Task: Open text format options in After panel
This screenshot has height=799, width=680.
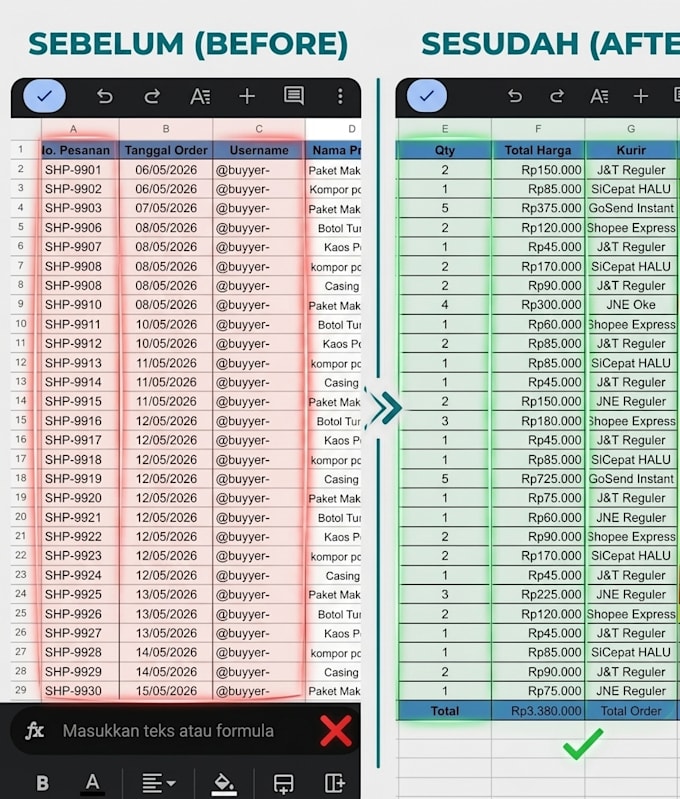Action: coord(599,96)
